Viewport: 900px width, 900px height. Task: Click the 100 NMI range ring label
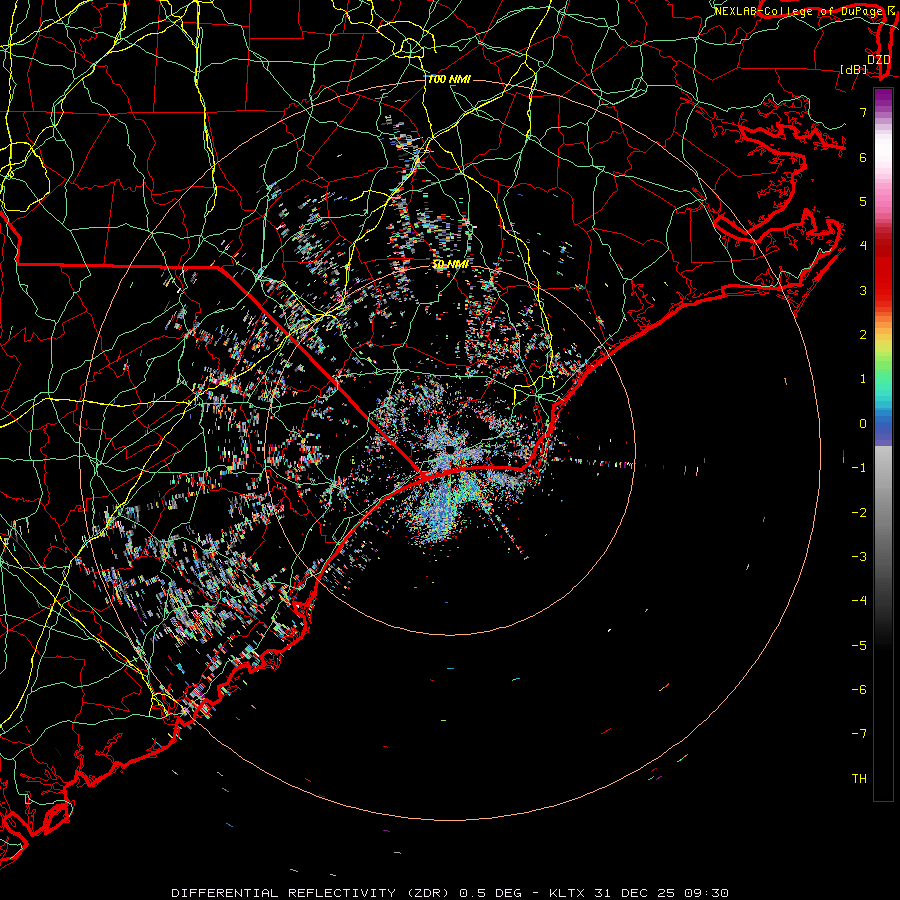449,79
